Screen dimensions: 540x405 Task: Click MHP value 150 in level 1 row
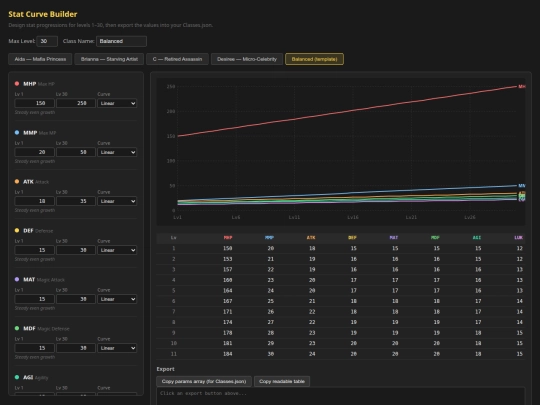pos(228,248)
